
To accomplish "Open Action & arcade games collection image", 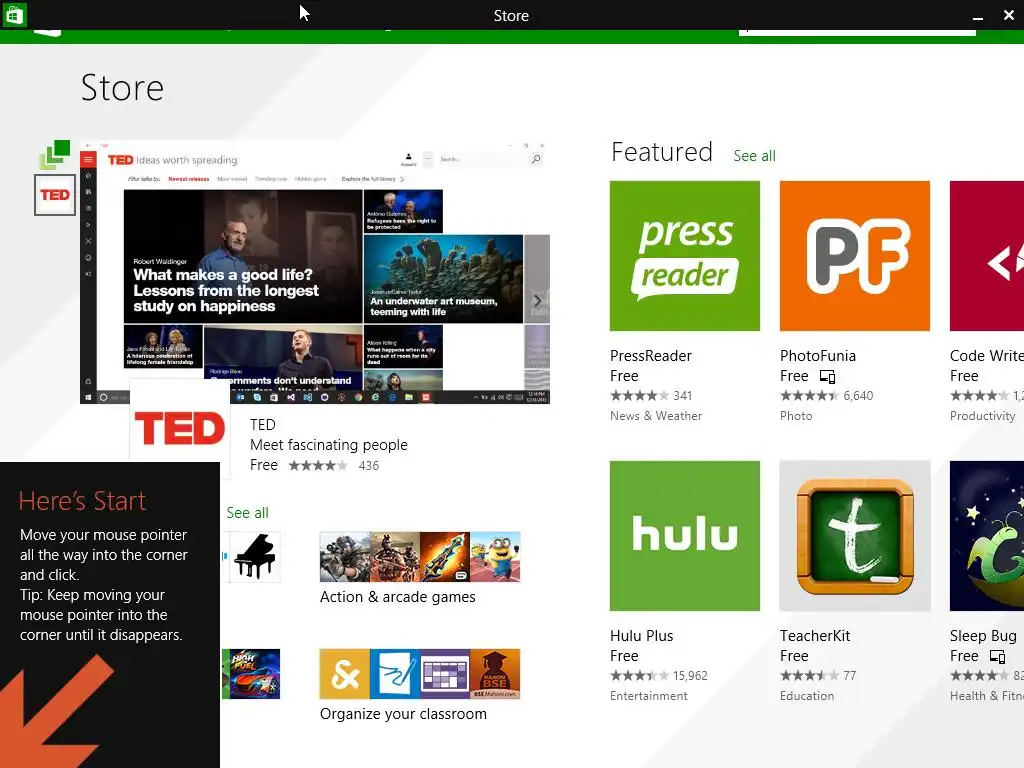I will tap(420, 557).
